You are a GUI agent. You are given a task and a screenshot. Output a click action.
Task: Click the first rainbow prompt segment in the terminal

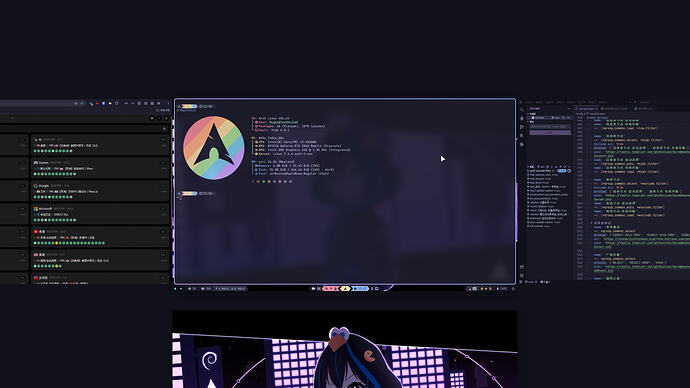pos(189,106)
